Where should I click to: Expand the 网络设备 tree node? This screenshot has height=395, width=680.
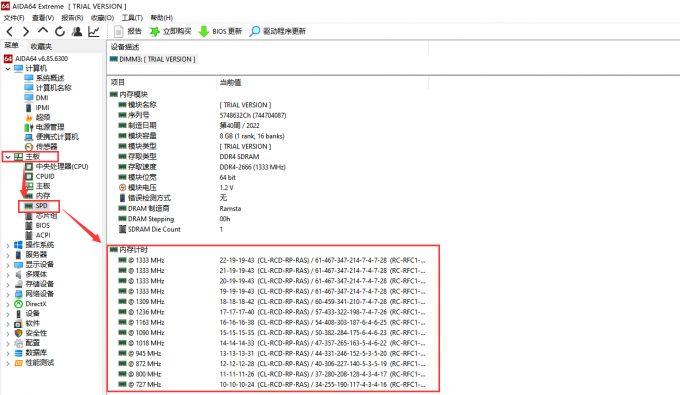click(8, 294)
